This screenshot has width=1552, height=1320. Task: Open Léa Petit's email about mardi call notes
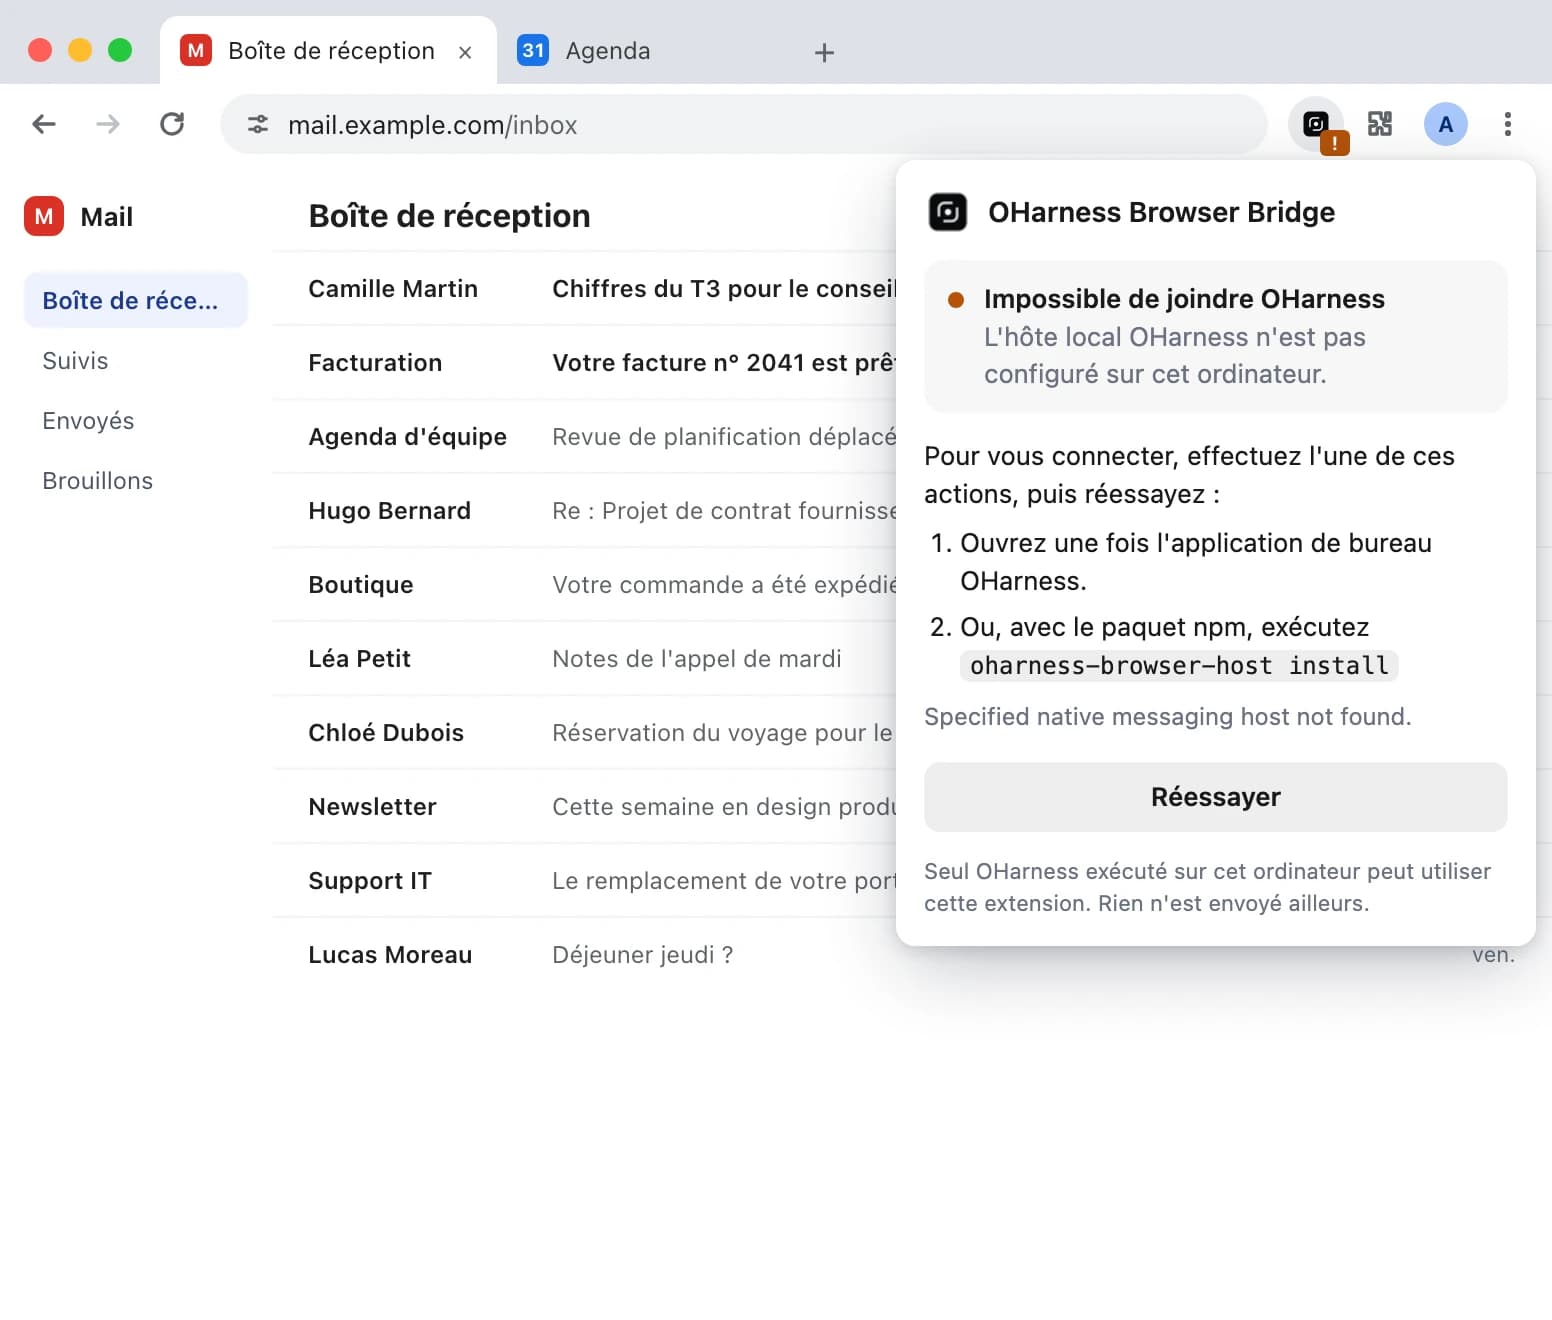584,658
